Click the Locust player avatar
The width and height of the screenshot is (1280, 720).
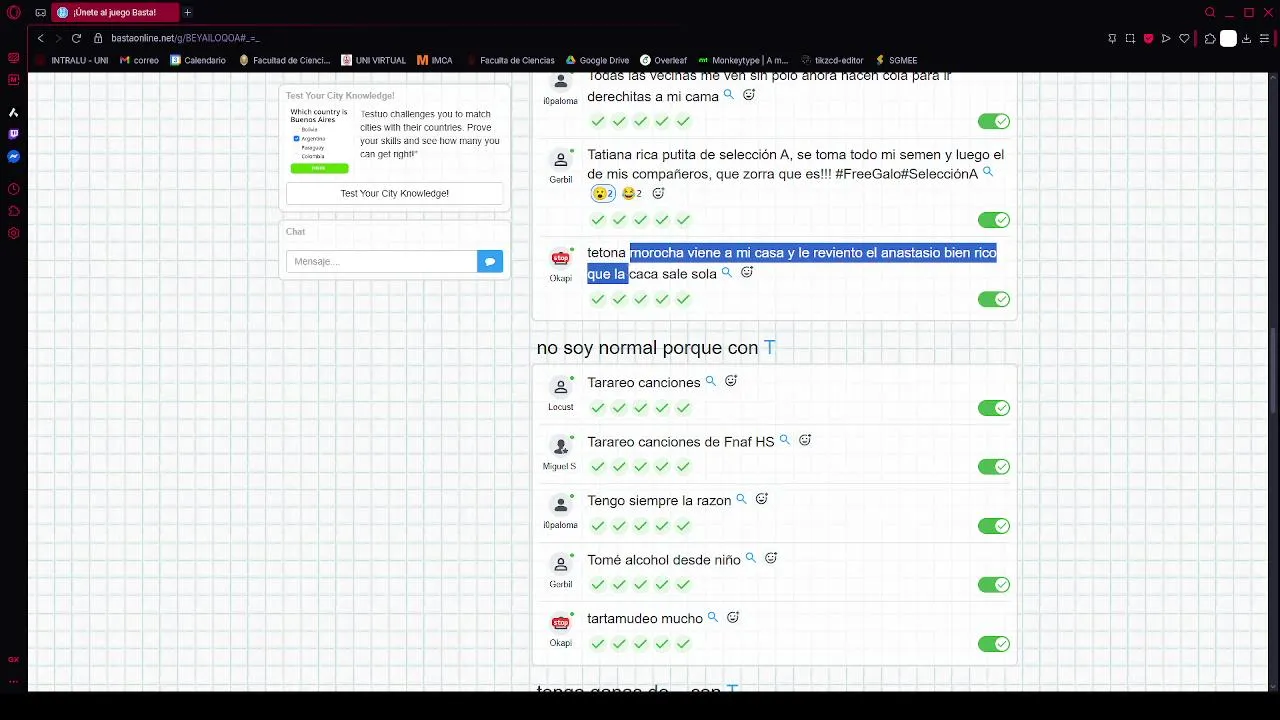click(x=561, y=387)
